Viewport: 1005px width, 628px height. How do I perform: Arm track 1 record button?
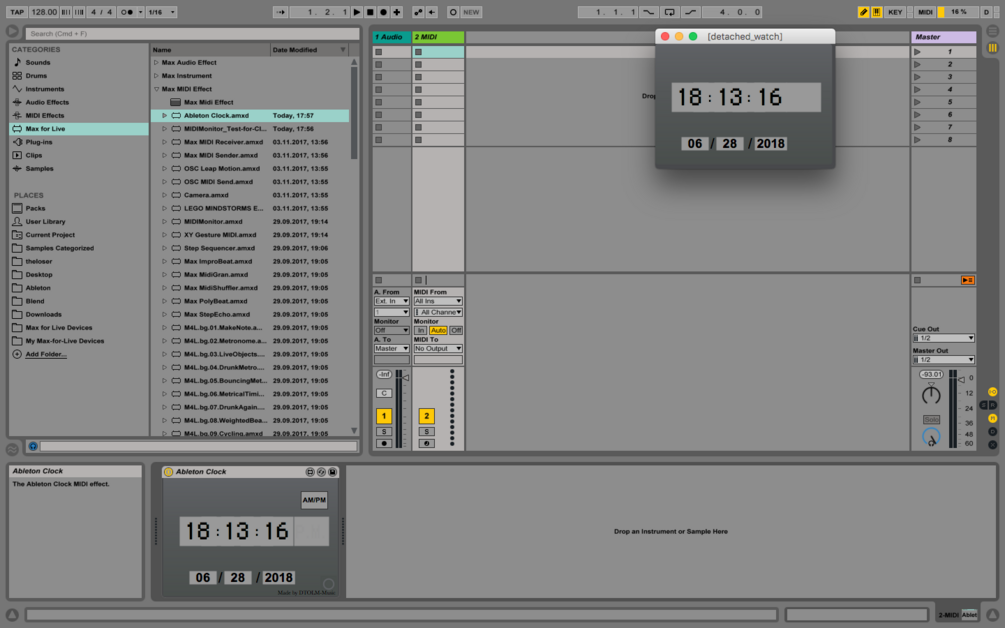(384, 443)
